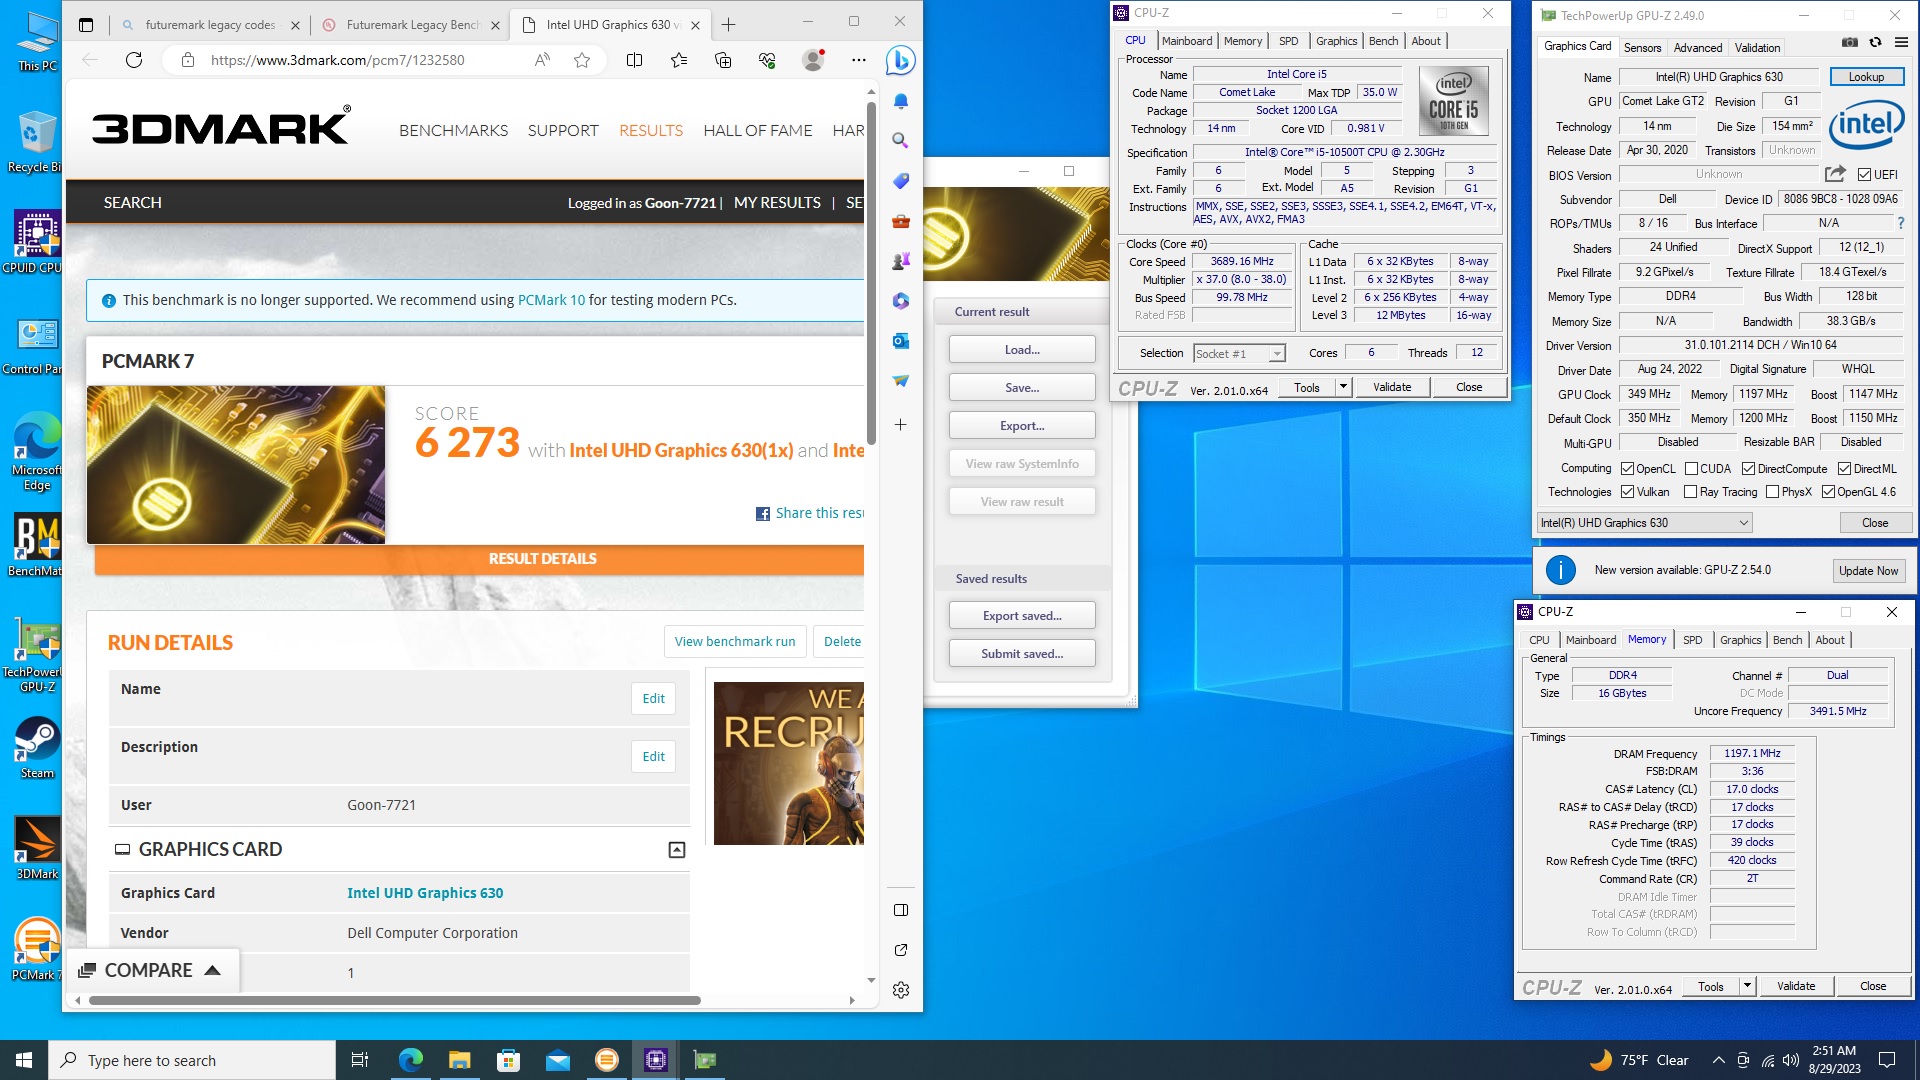Toggle the DirectML checkbox
The image size is (1920, 1080).
click(1844, 469)
